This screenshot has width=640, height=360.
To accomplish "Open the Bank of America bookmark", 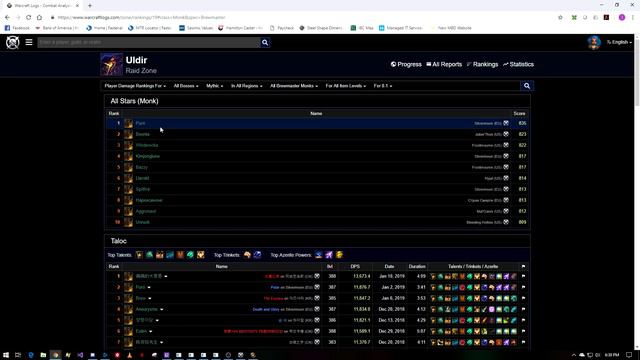I will click(x=57, y=28).
